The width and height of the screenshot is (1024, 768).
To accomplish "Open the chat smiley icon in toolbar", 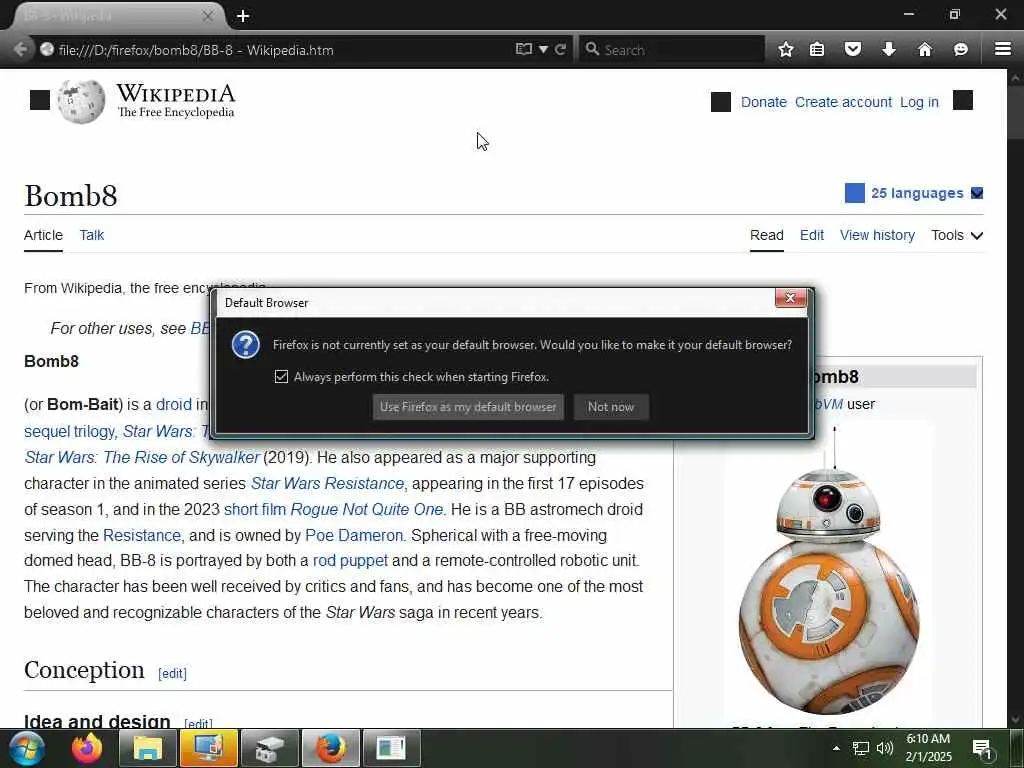I will pos(961,50).
